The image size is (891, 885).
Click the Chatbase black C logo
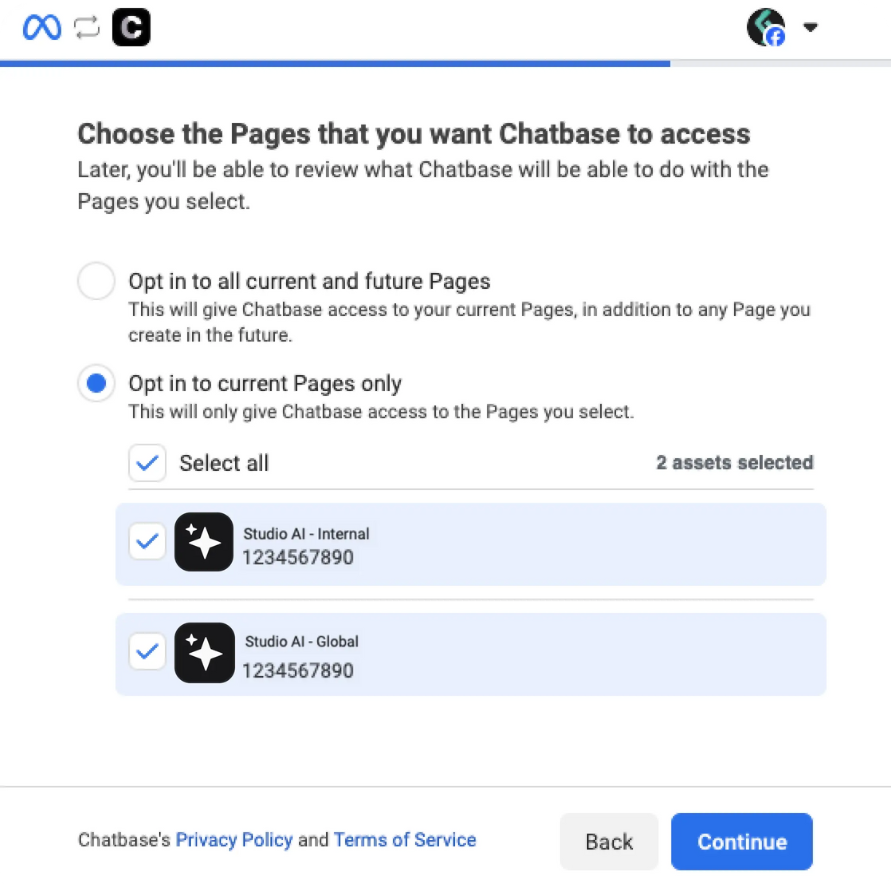coord(131,27)
